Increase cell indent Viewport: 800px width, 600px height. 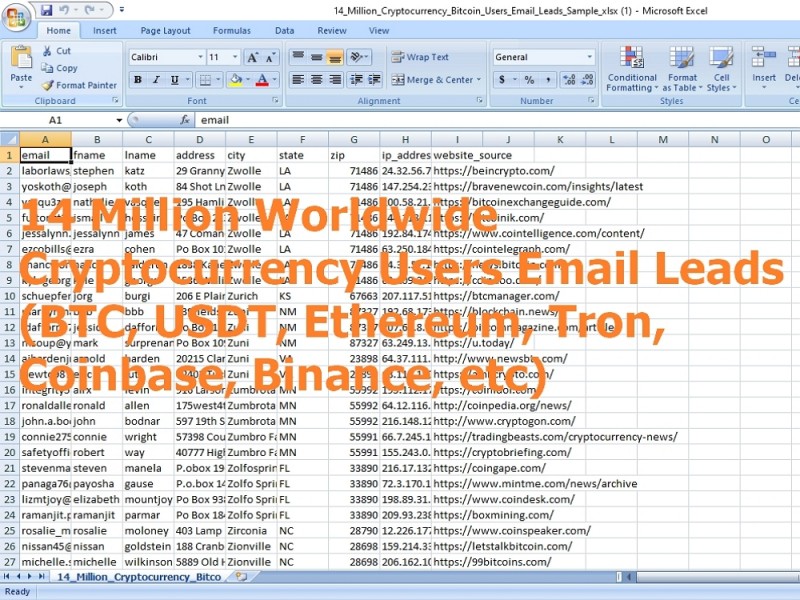(x=374, y=80)
